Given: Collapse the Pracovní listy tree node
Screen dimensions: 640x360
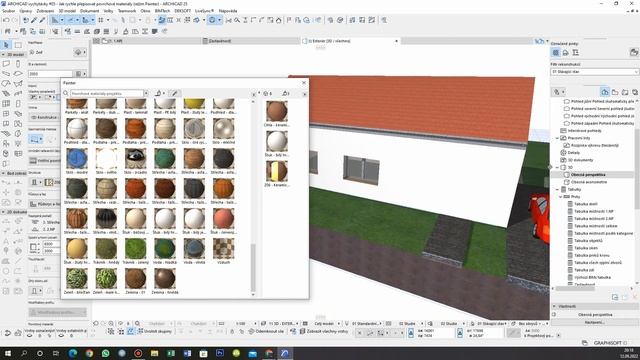Looking at the screenshot, I should click(558, 138).
